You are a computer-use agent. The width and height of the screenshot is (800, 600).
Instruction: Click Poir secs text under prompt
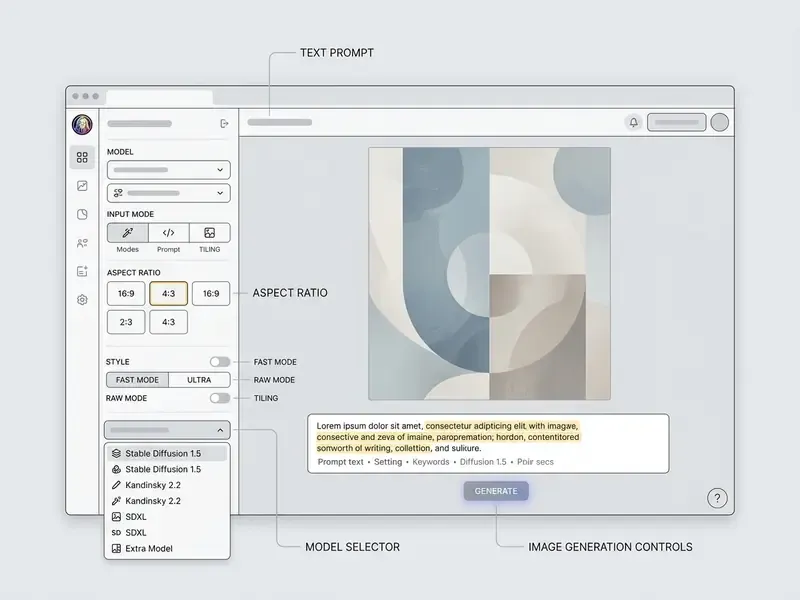coord(535,462)
